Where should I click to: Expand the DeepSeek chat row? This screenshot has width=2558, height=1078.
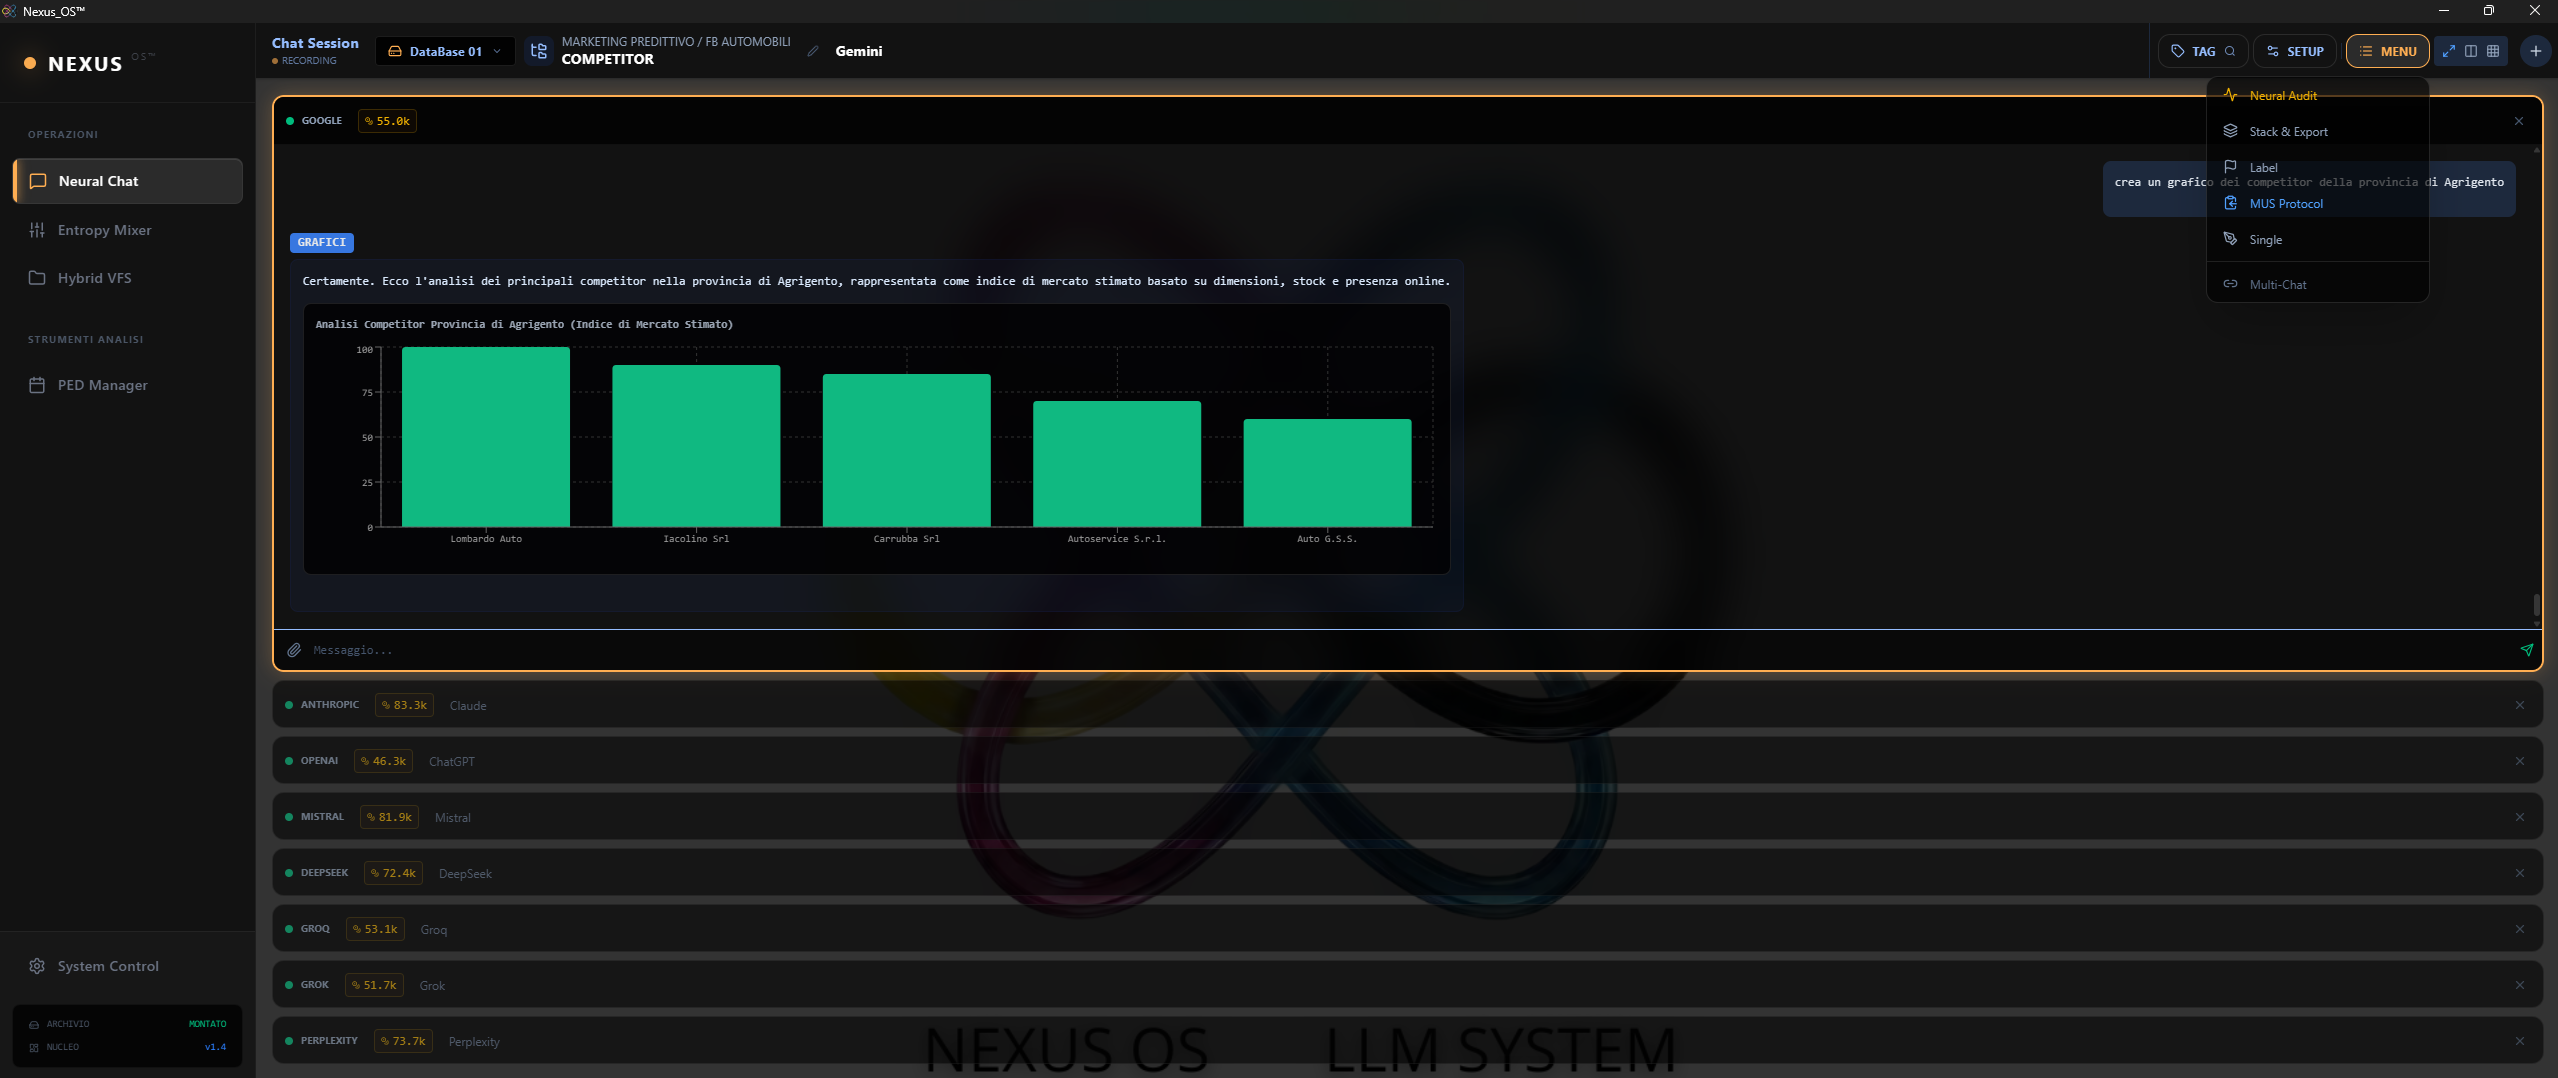[1407, 873]
